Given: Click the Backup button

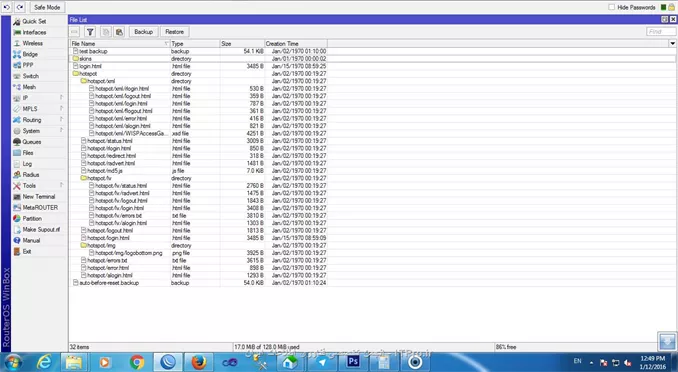Looking at the screenshot, I should pos(144,32).
